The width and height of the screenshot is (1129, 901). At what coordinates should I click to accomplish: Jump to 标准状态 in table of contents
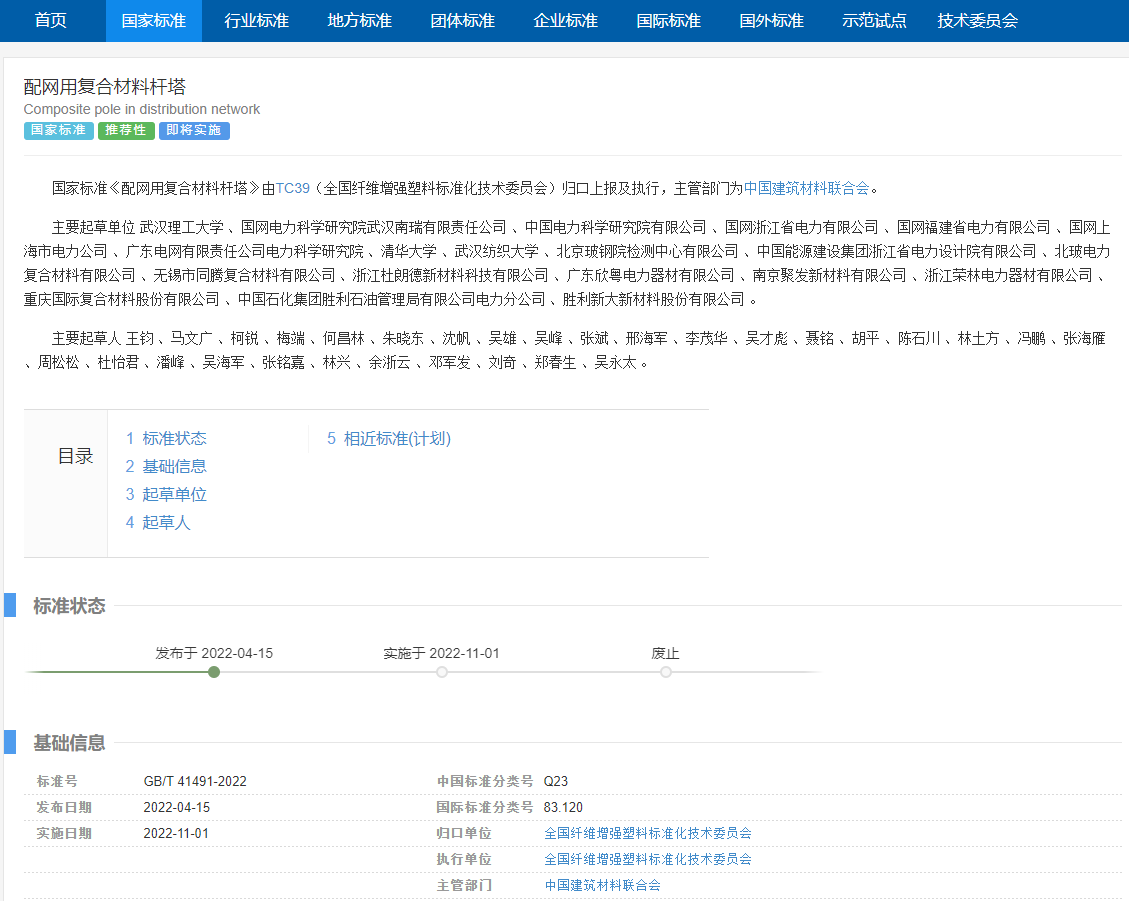pyautogui.click(x=166, y=438)
